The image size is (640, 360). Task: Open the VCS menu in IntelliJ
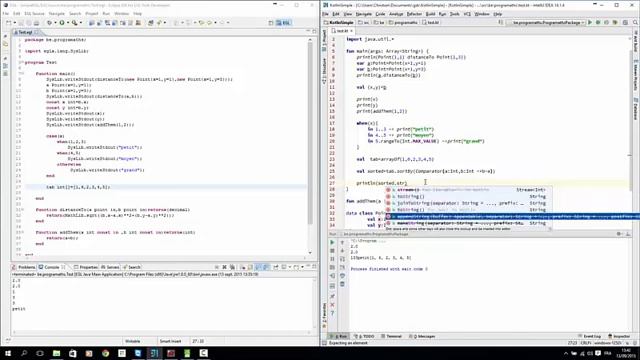pos(467,14)
